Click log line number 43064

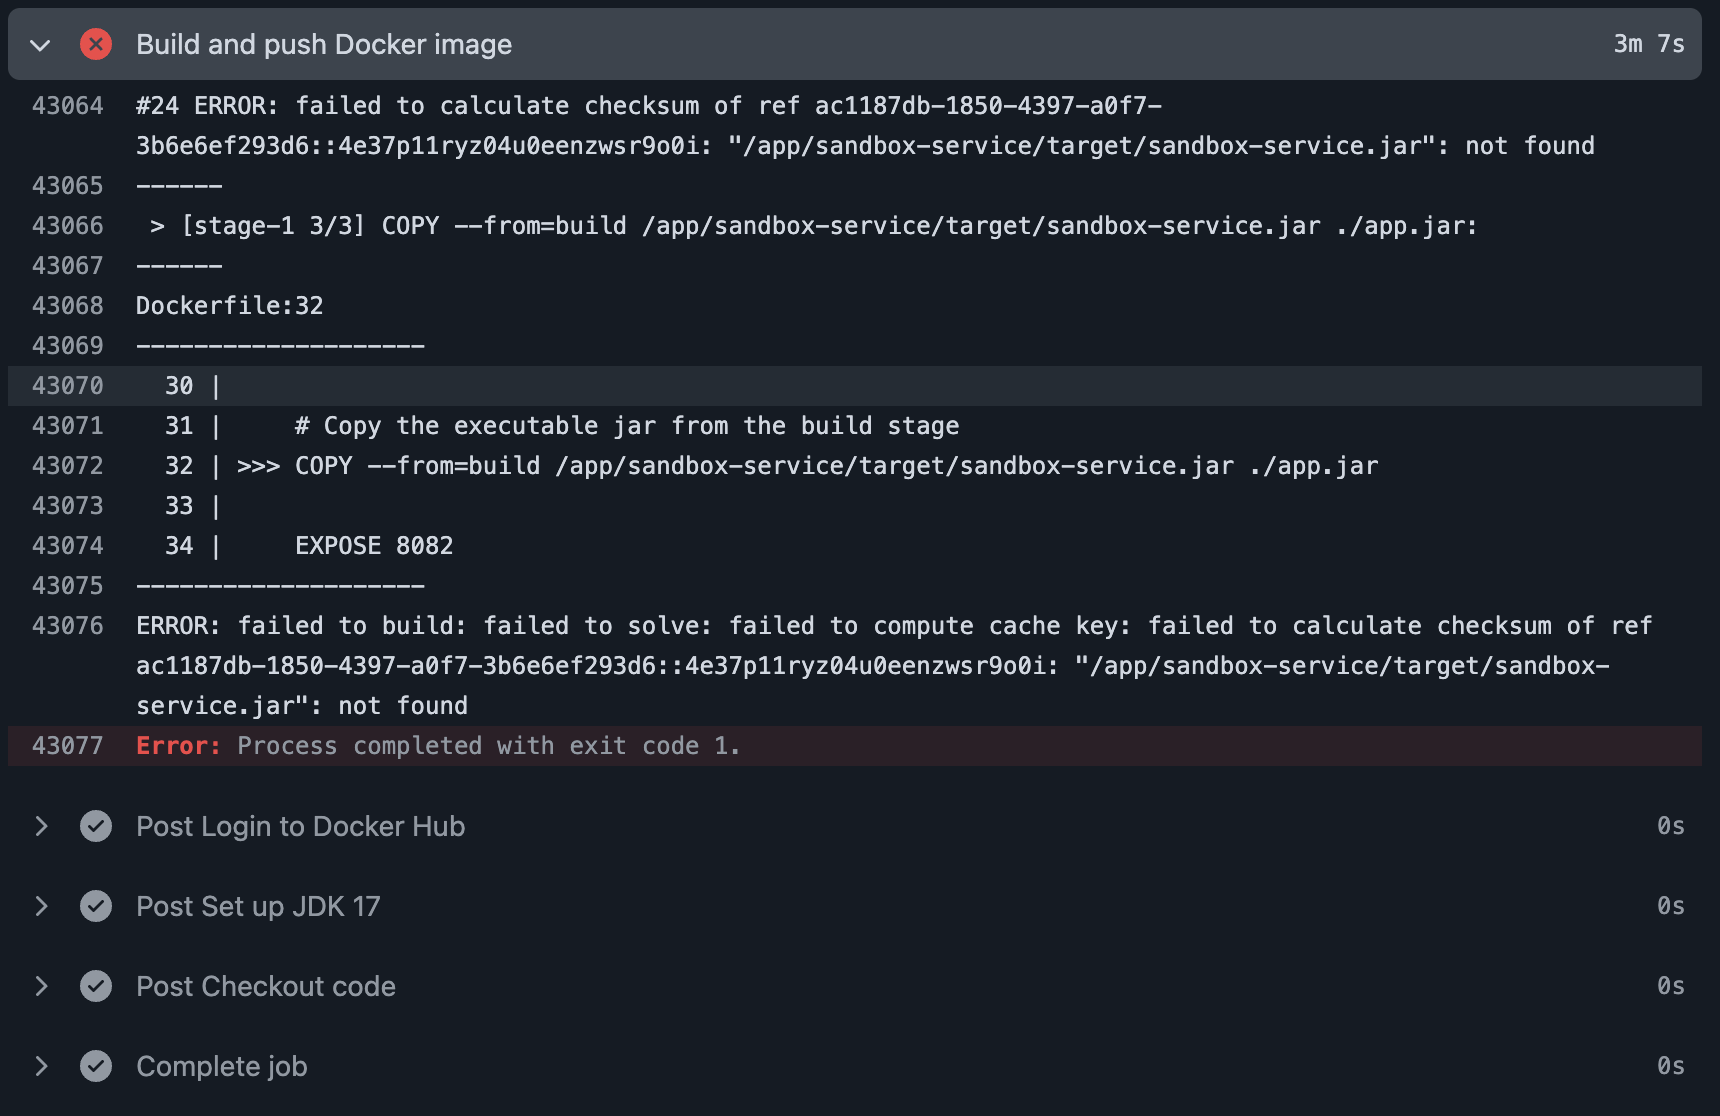(67, 106)
